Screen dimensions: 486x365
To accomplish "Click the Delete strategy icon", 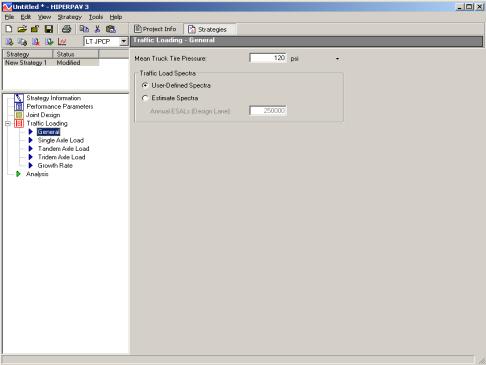I will pos(36,41).
